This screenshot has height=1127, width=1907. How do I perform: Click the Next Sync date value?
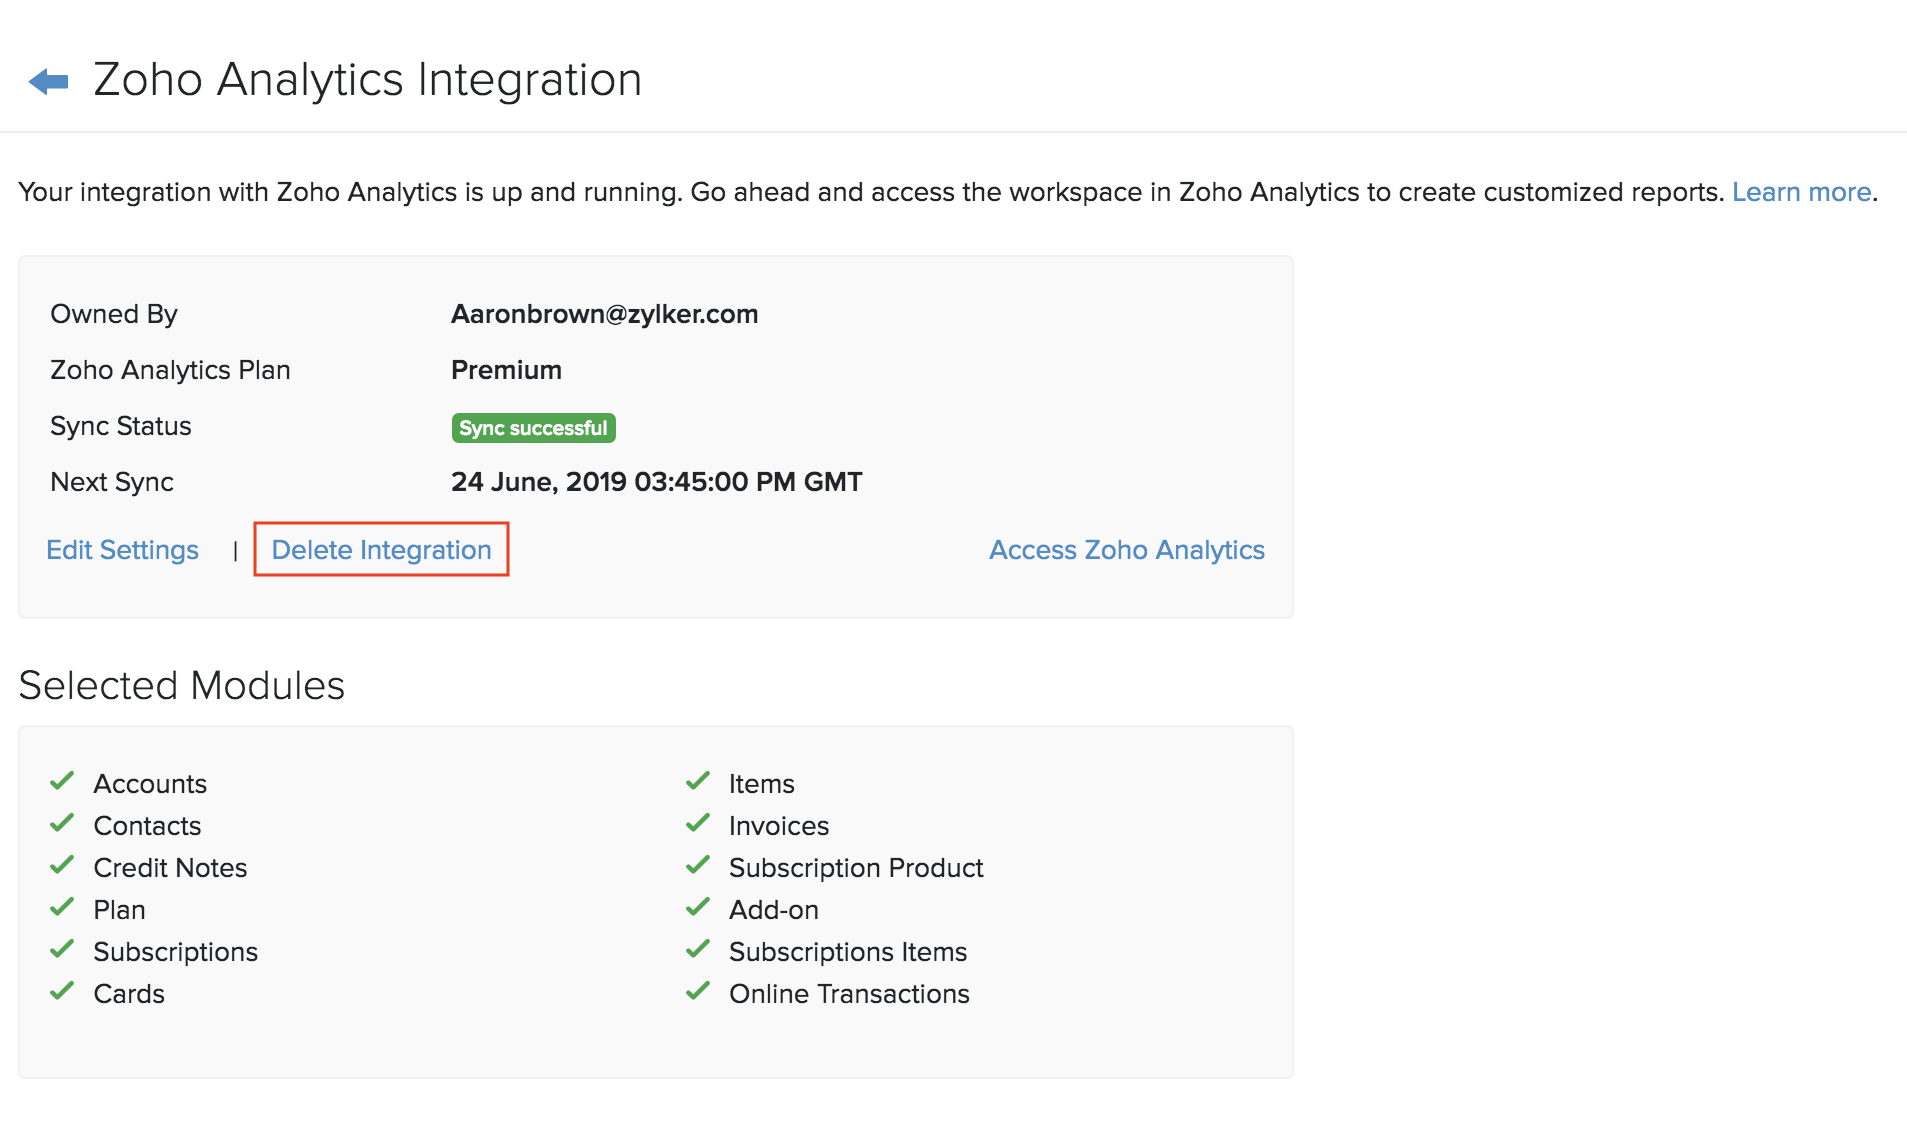(x=656, y=481)
